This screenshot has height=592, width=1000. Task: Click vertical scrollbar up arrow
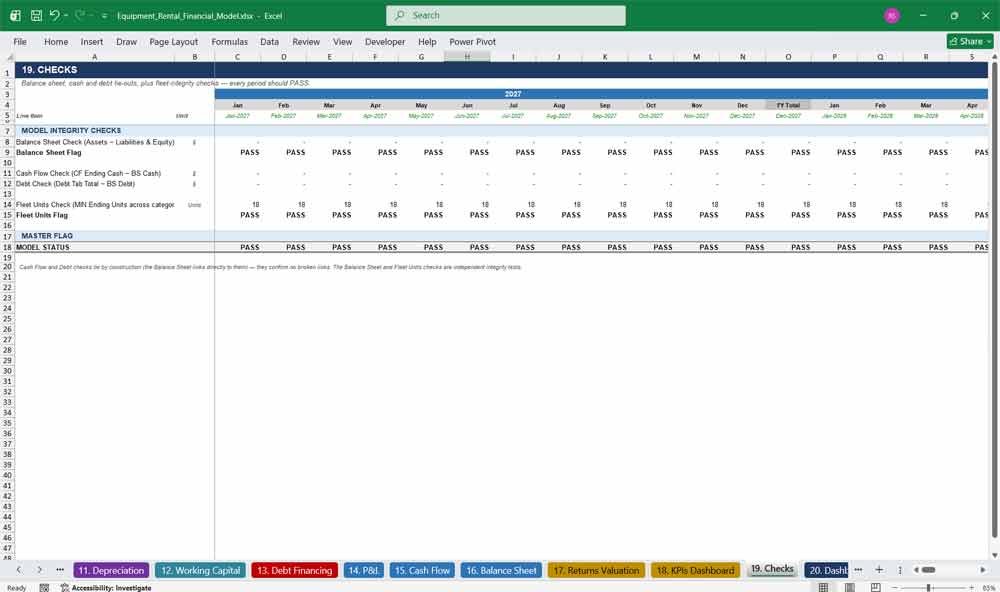(994, 57)
